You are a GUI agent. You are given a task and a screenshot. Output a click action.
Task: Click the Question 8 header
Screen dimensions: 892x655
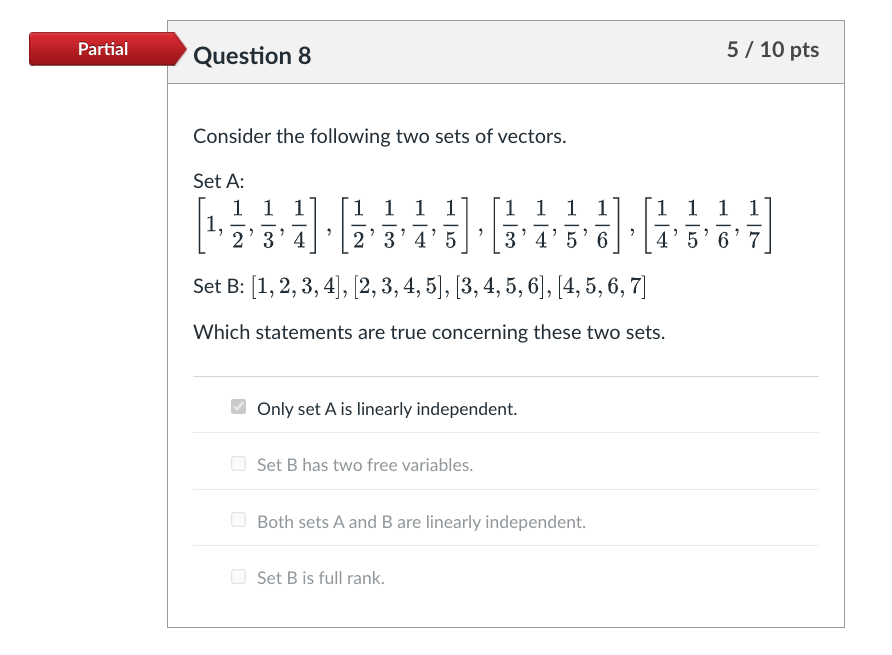[x=250, y=56]
